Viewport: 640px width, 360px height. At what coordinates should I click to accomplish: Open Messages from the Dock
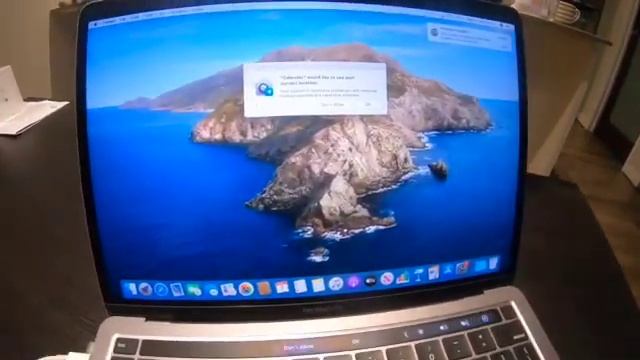(x=212, y=291)
